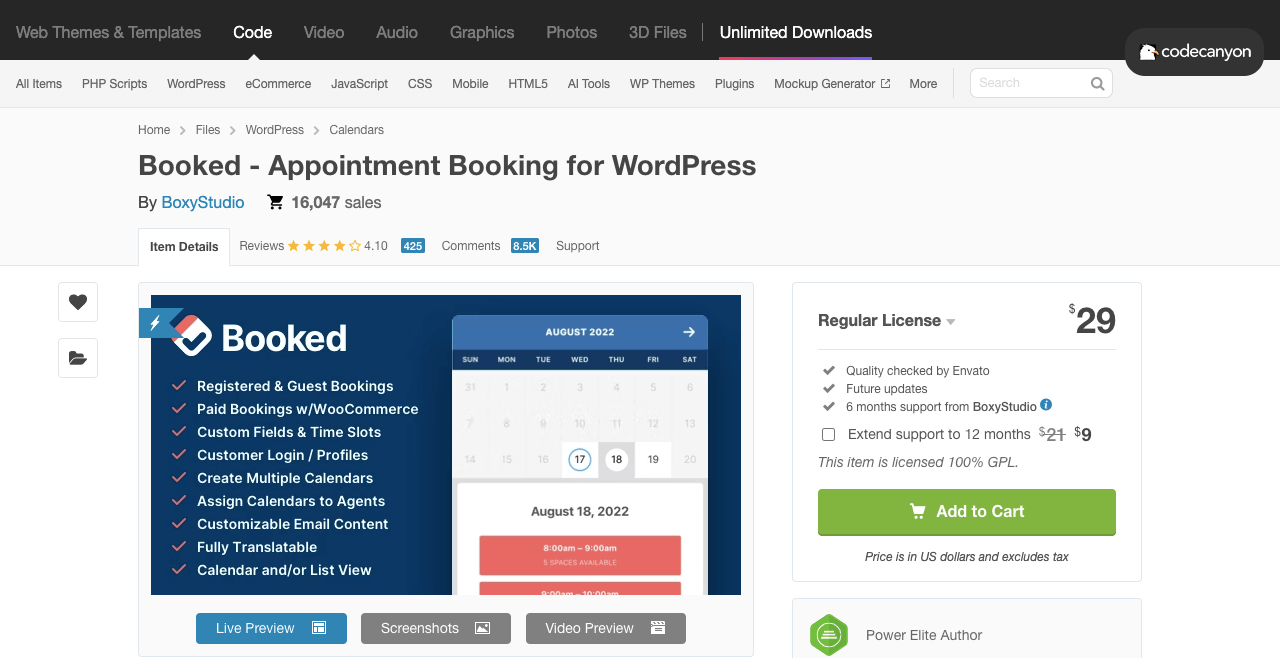Open Mockup Generator external link

(832, 84)
